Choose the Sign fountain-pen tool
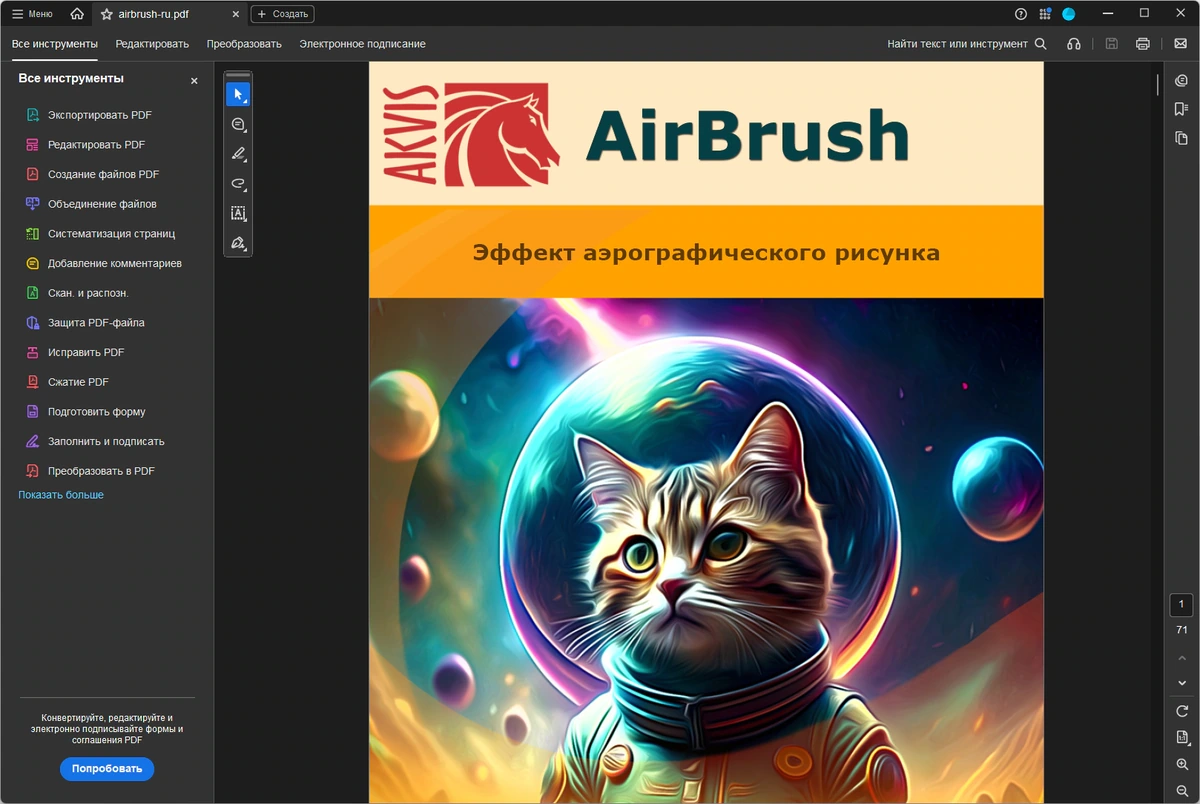Image resolution: width=1200 pixels, height=804 pixels. tap(238, 243)
